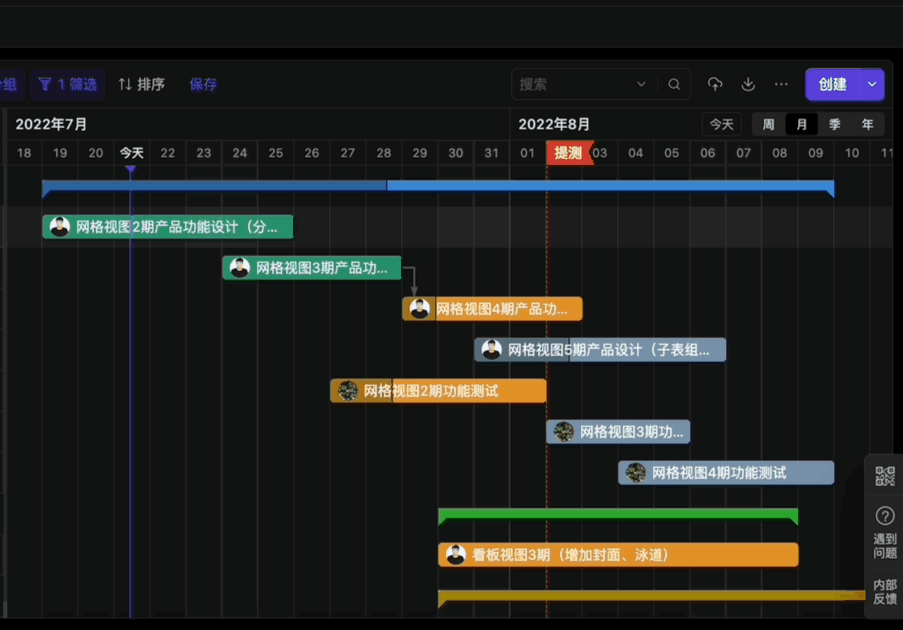This screenshot has width=903, height=630.
Task: Switch timeline scale to 年 (year)
Action: click(x=868, y=125)
